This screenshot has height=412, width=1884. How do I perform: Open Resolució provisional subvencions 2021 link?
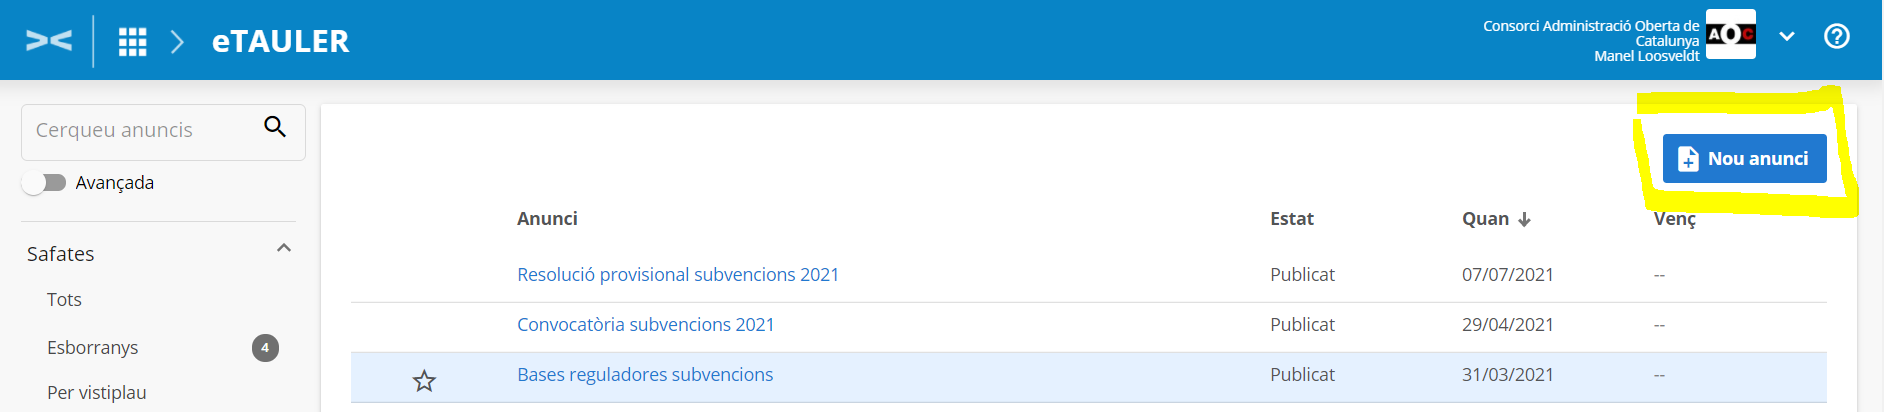coord(678,275)
